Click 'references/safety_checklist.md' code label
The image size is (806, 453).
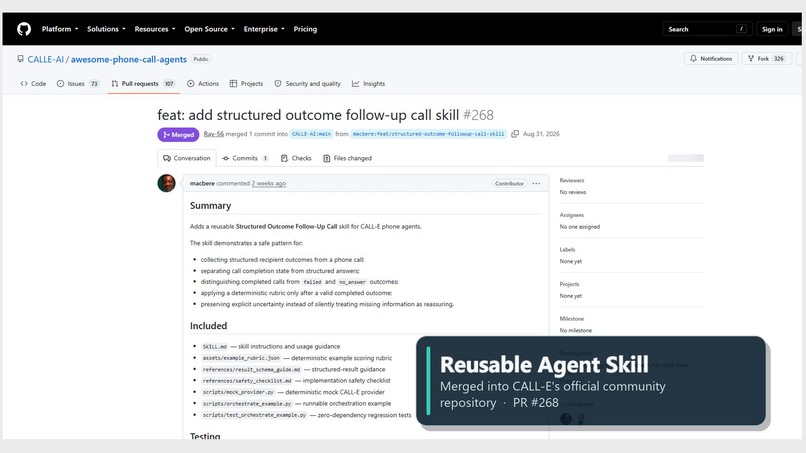coord(247,380)
